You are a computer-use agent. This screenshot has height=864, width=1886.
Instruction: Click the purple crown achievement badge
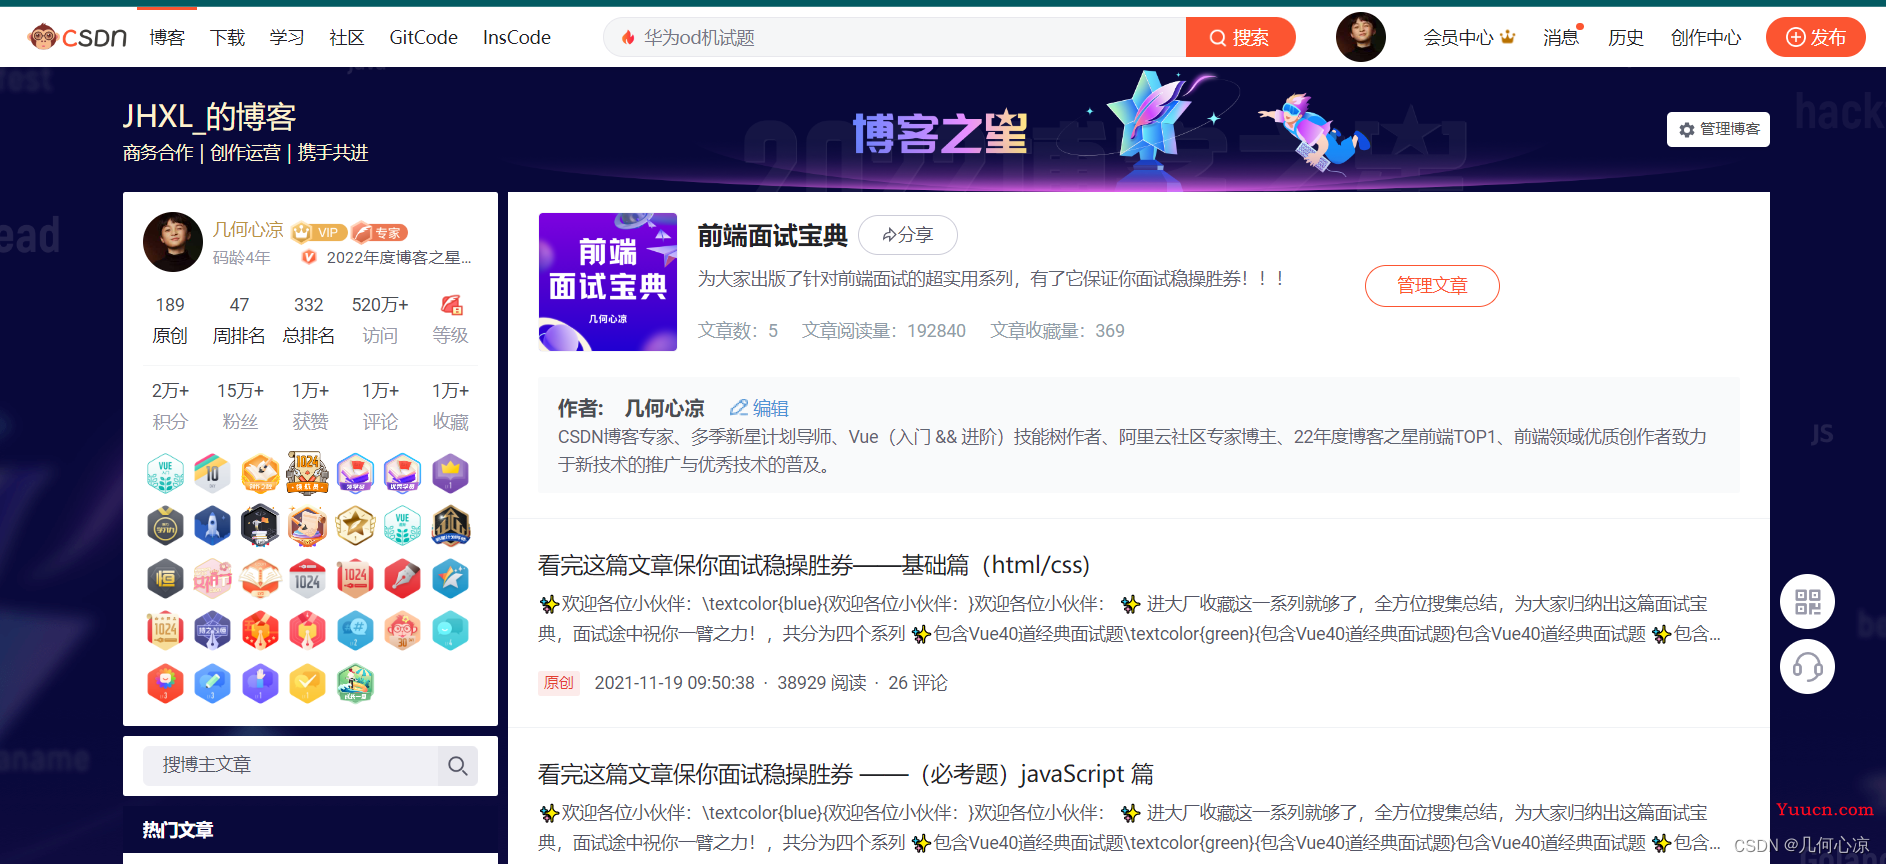pos(451,473)
